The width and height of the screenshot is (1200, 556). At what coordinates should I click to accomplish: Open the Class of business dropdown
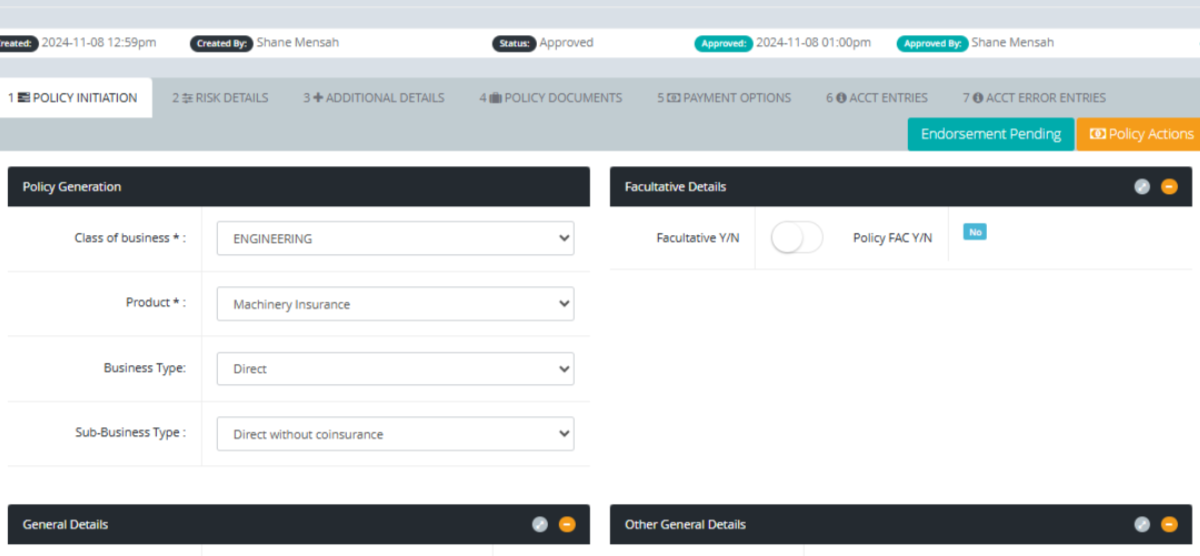click(x=395, y=239)
